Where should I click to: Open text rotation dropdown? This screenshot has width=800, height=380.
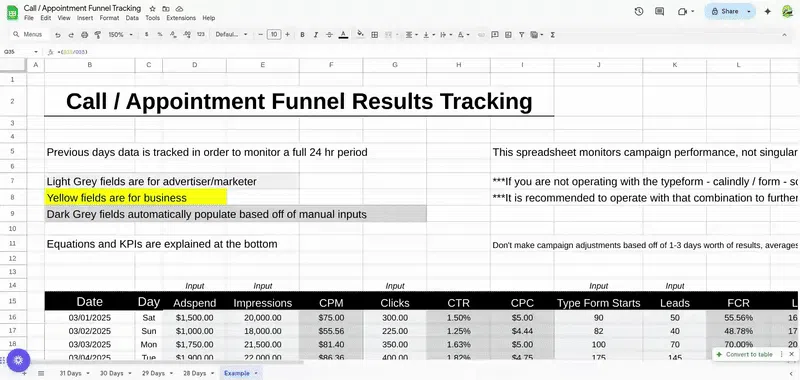point(463,35)
